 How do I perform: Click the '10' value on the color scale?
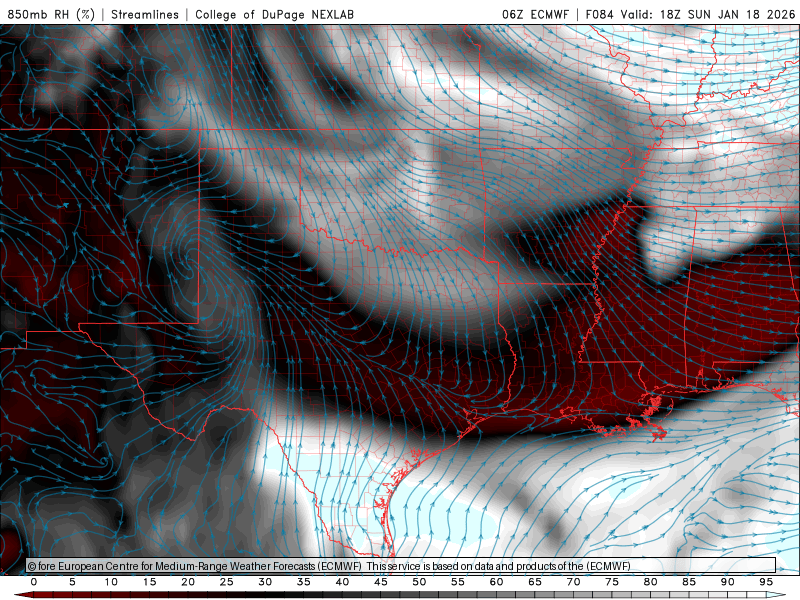pos(111,582)
